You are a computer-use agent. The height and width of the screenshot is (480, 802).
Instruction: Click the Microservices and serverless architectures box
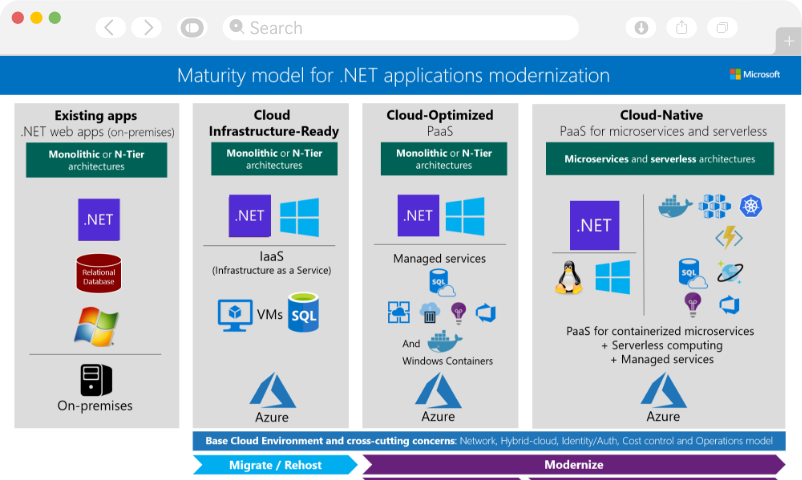[659, 159]
